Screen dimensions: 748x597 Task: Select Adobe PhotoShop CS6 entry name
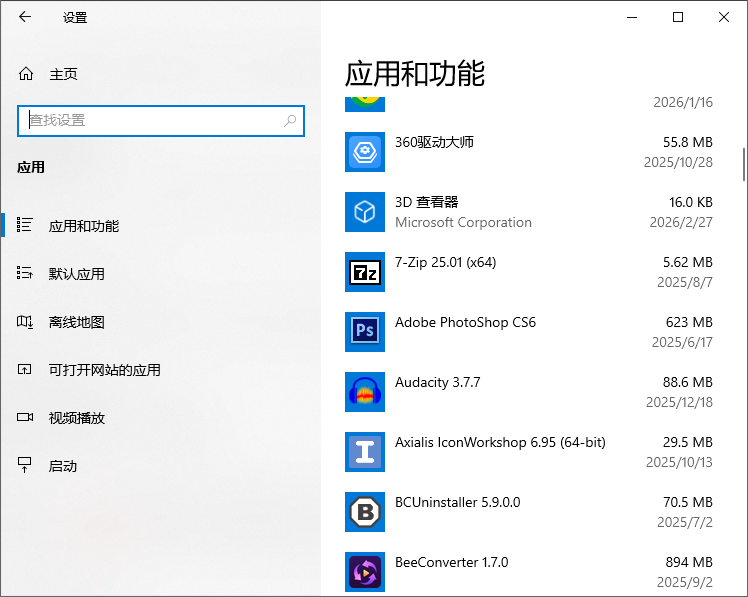(466, 323)
